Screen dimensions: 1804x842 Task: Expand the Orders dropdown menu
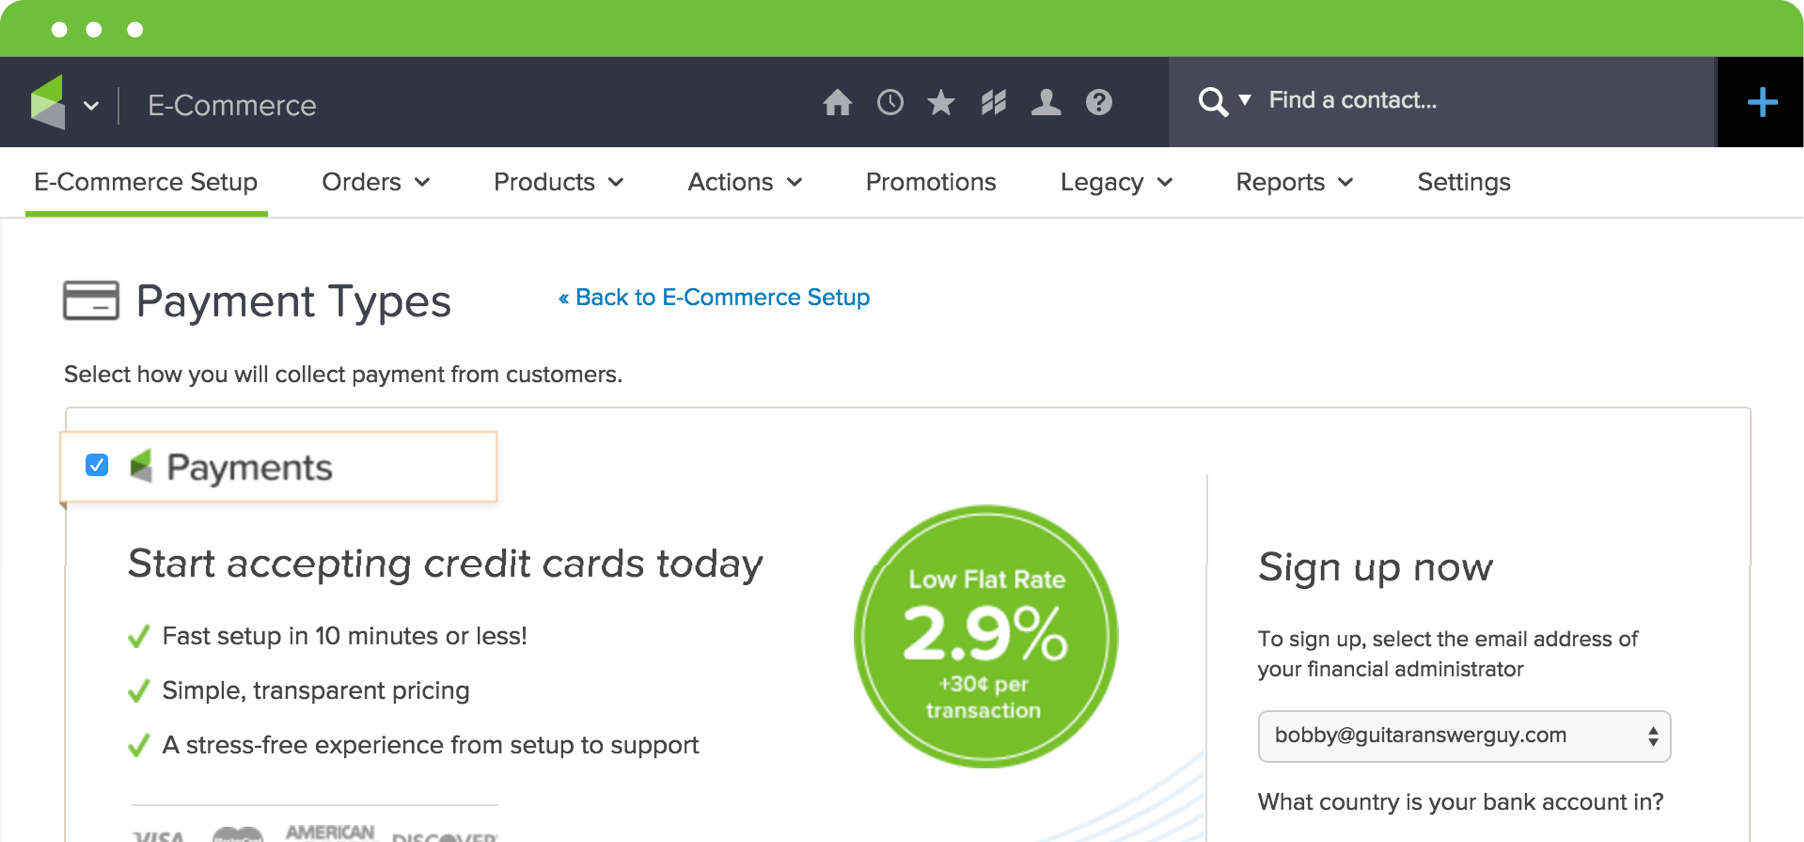click(x=375, y=182)
